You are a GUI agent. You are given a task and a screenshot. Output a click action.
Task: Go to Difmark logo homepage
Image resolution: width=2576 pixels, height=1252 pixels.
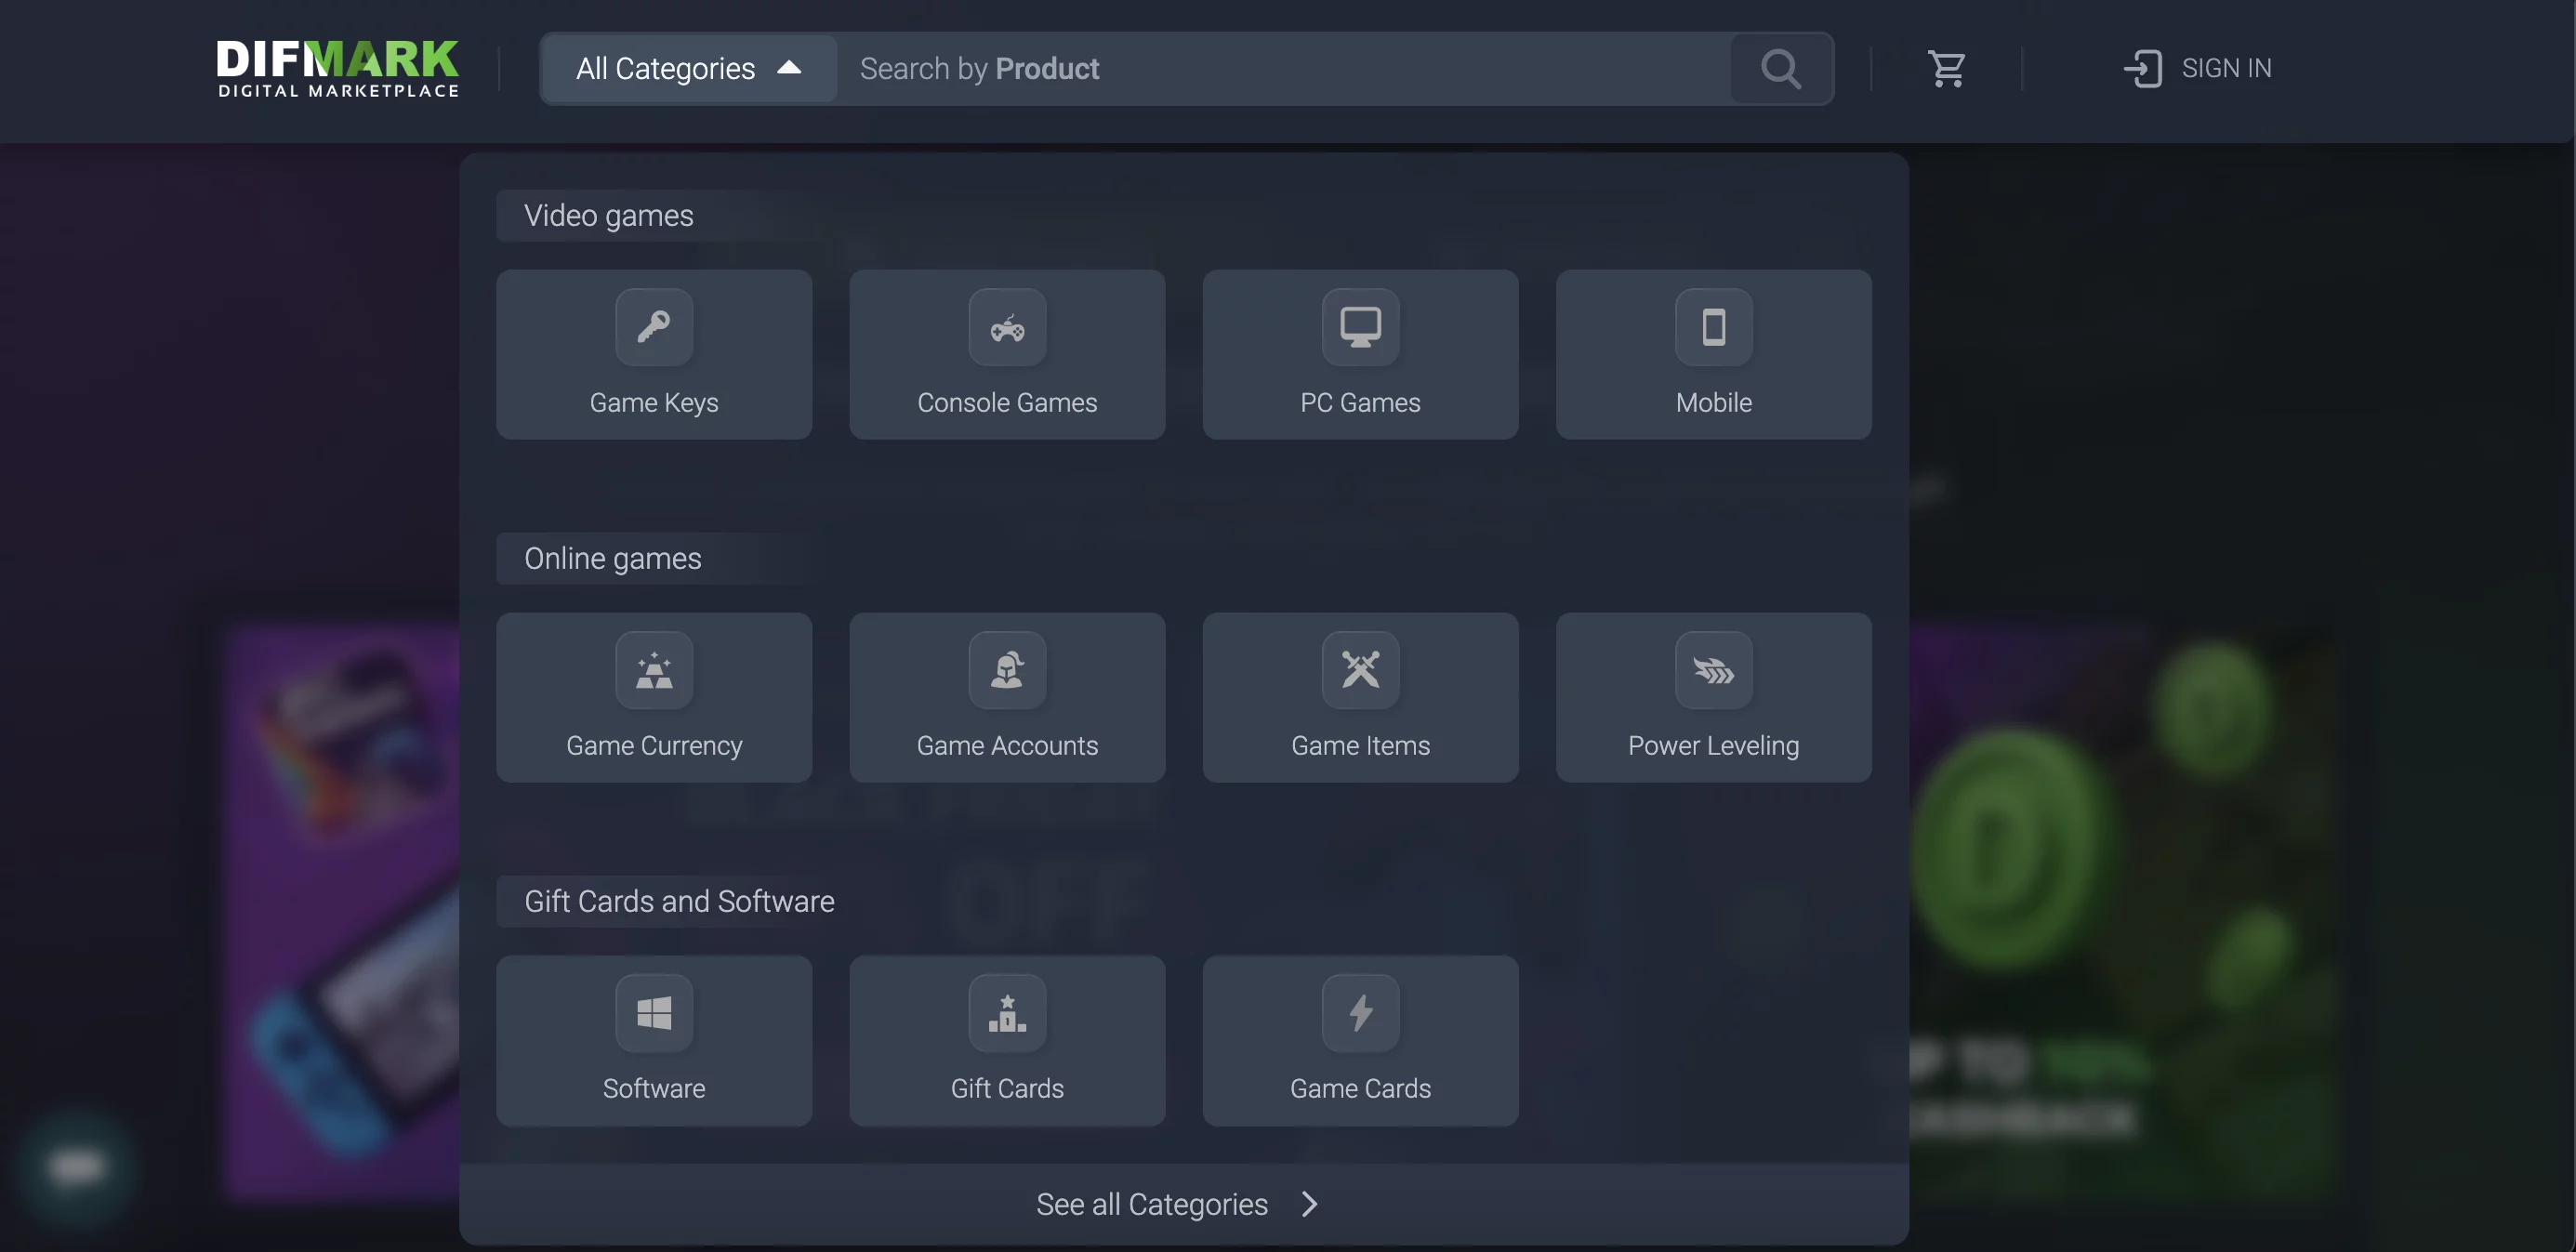tap(338, 68)
